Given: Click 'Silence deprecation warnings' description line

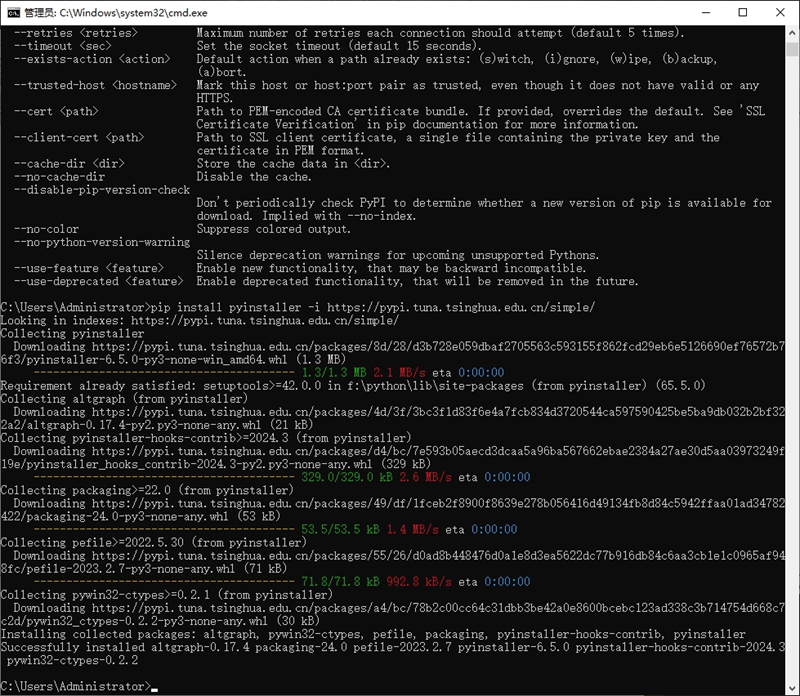Looking at the screenshot, I should point(397,255).
